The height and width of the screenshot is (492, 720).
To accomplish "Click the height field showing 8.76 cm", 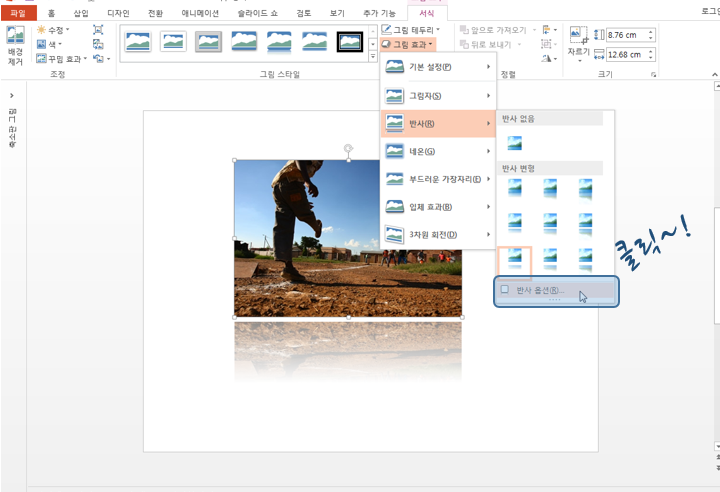I will [626, 35].
